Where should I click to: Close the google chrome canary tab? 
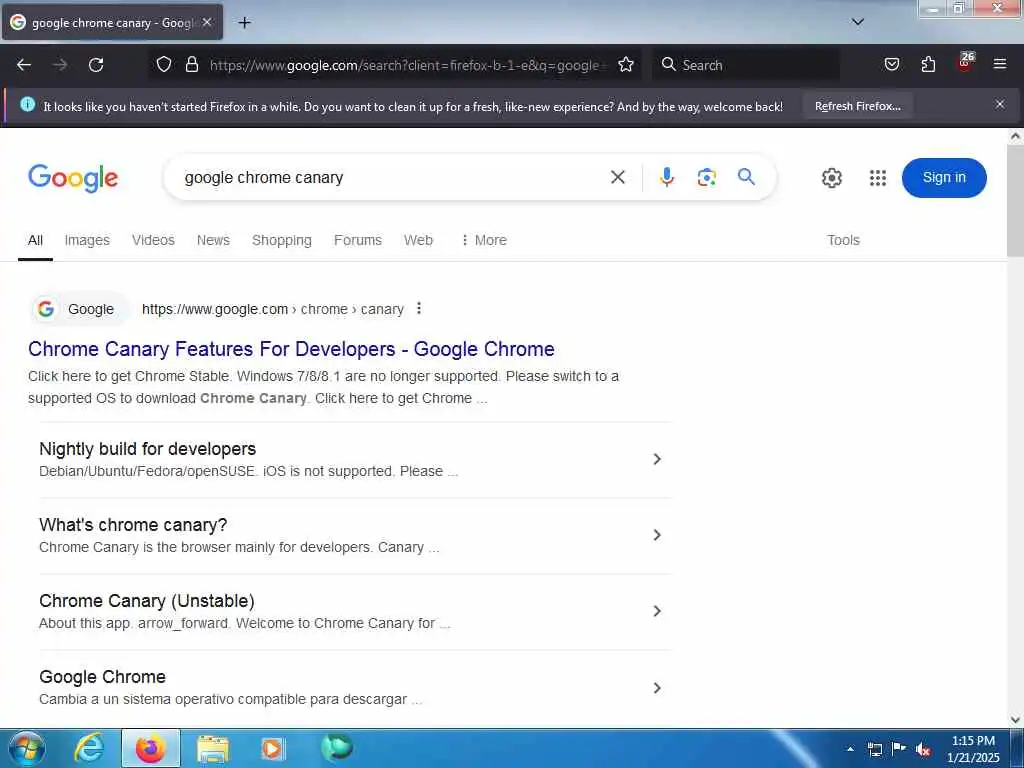pos(207,22)
